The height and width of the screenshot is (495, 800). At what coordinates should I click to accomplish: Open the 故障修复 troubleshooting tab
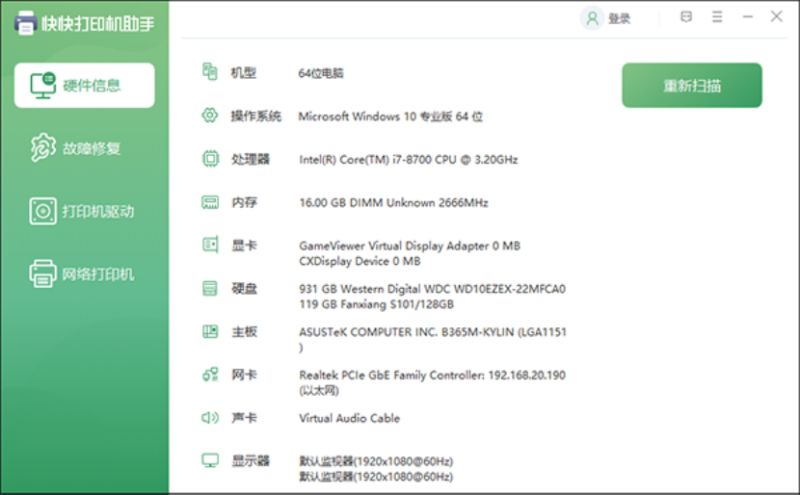(x=85, y=149)
